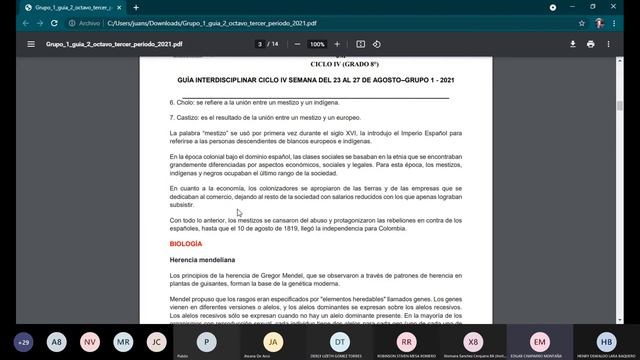Select participant tile JA
The height and width of the screenshot is (360, 640).
273,342
